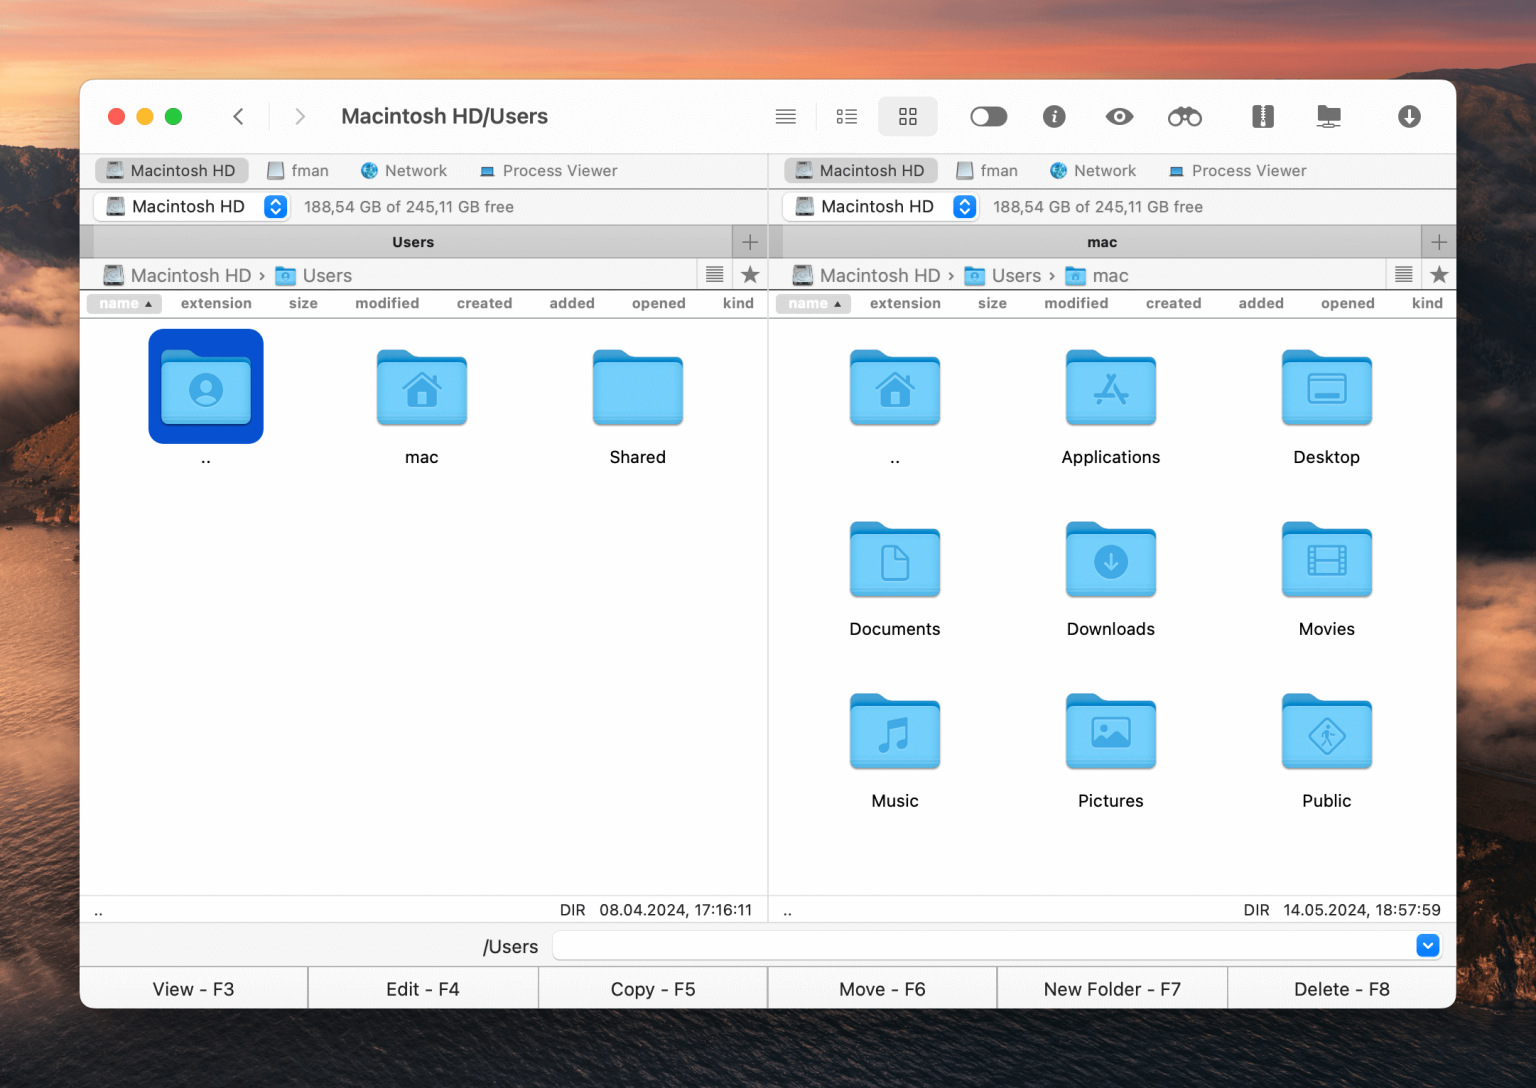This screenshot has width=1536, height=1088.
Task: Open the right pane volume selector
Action: click(x=964, y=206)
